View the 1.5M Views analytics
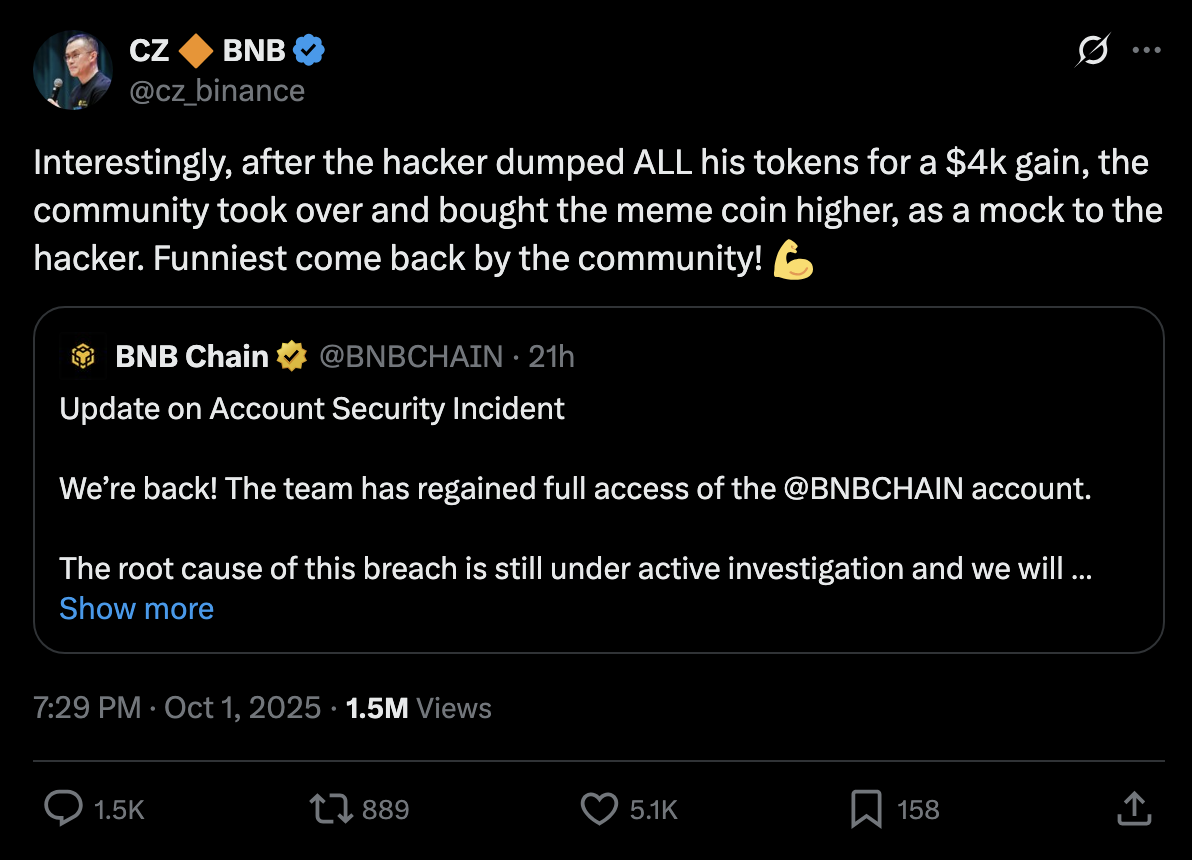The width and height of the screenshot is (1192, 860). pyautogui.click(x=418, y=708)
